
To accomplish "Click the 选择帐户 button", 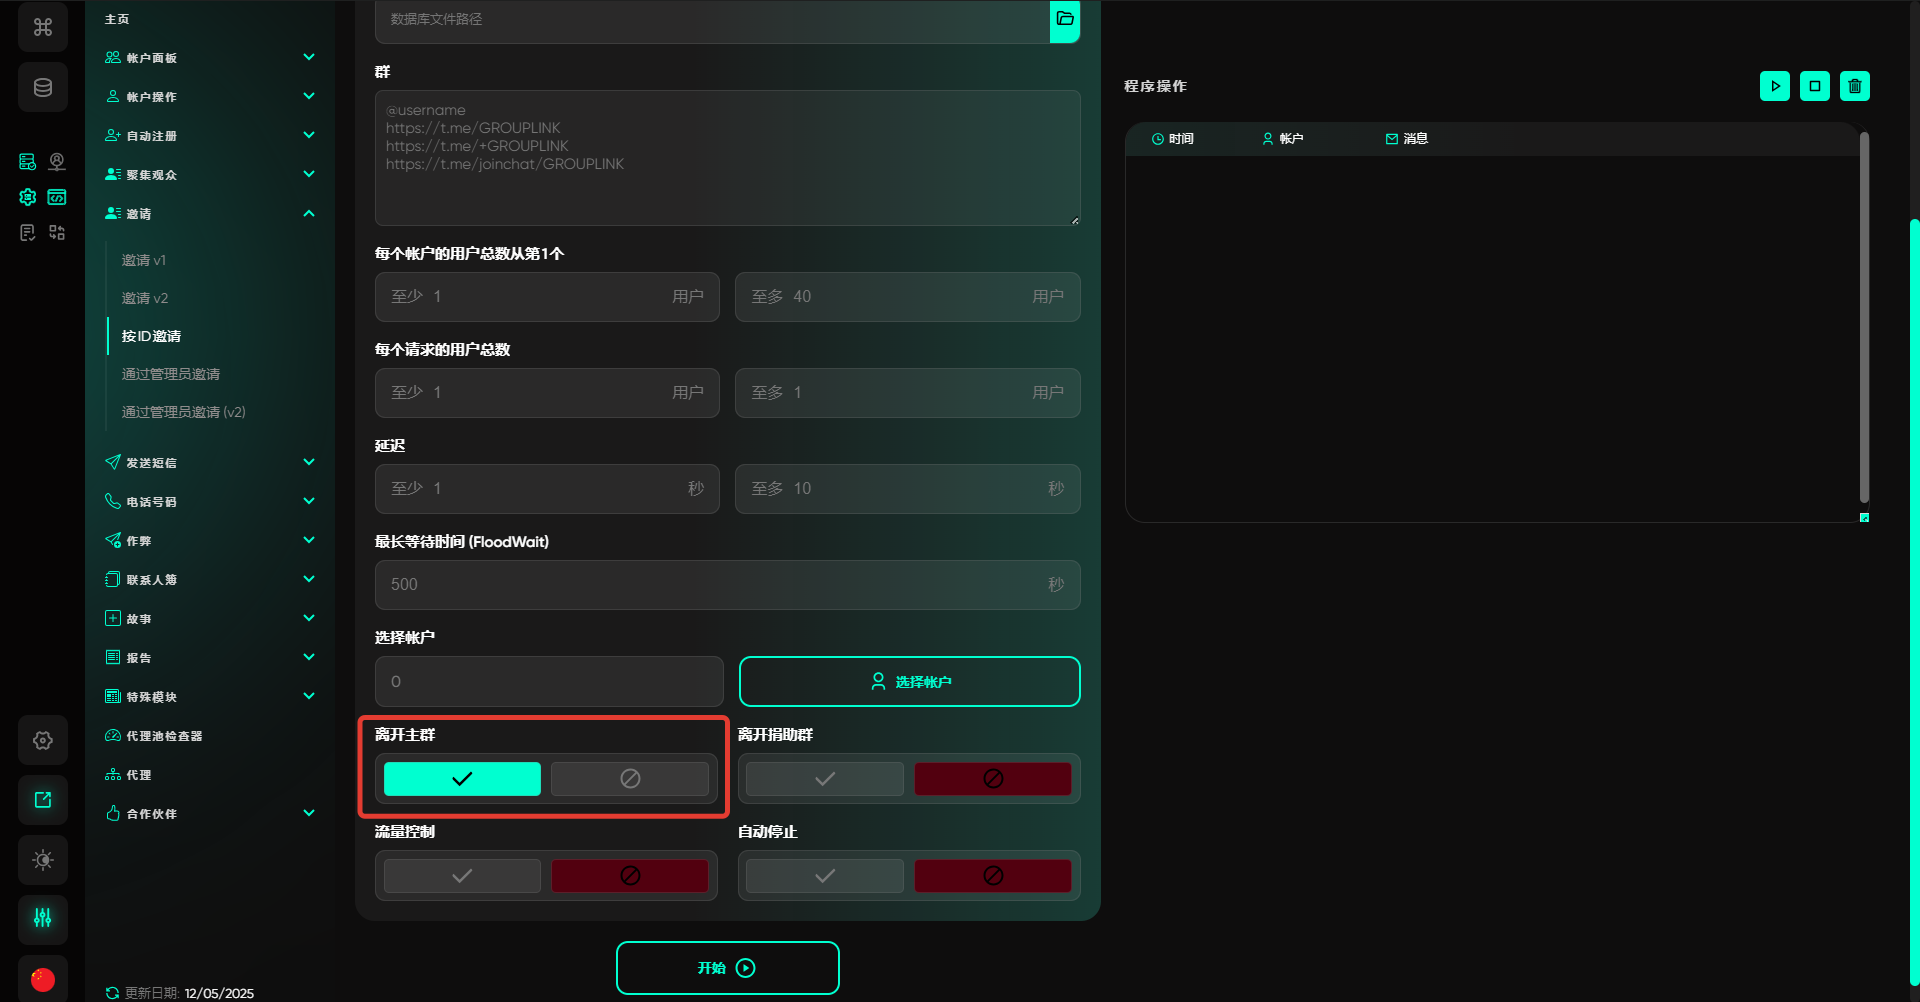I will (909, 682).
